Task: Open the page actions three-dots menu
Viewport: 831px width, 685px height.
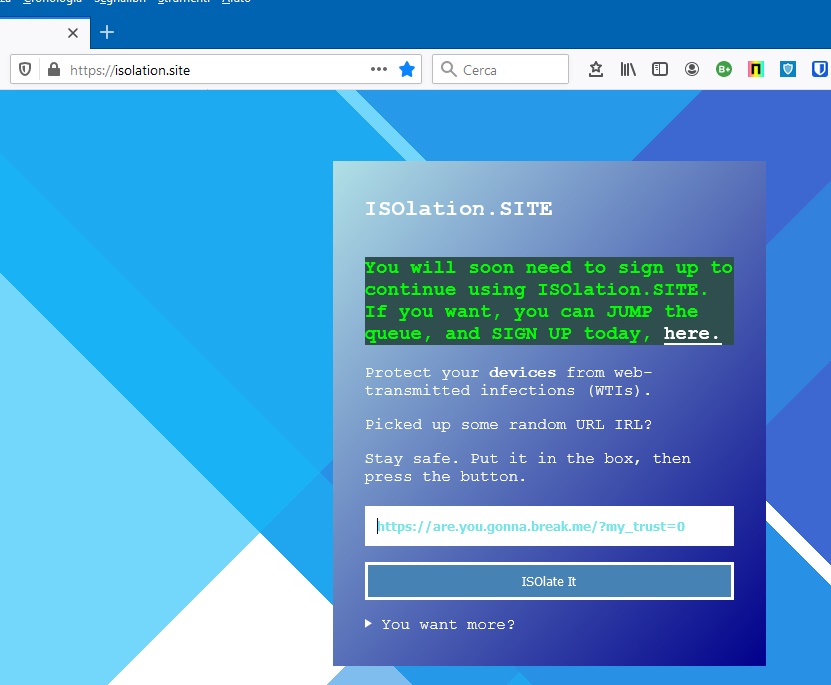Action: 379,69
